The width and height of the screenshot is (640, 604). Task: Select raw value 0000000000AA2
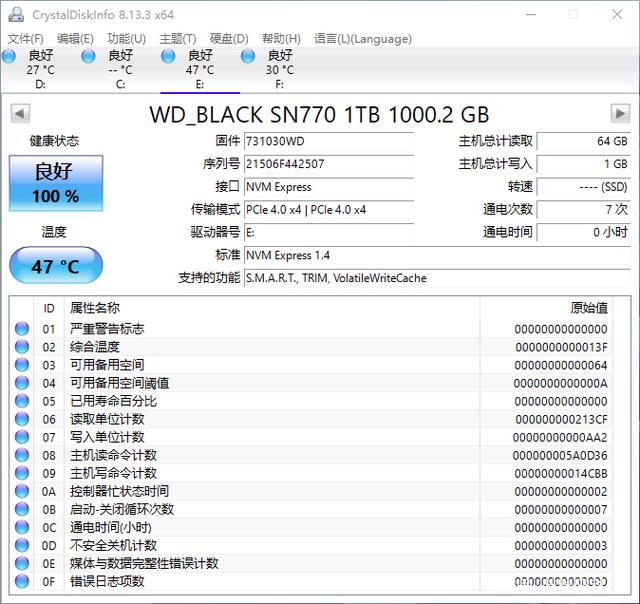560,437
